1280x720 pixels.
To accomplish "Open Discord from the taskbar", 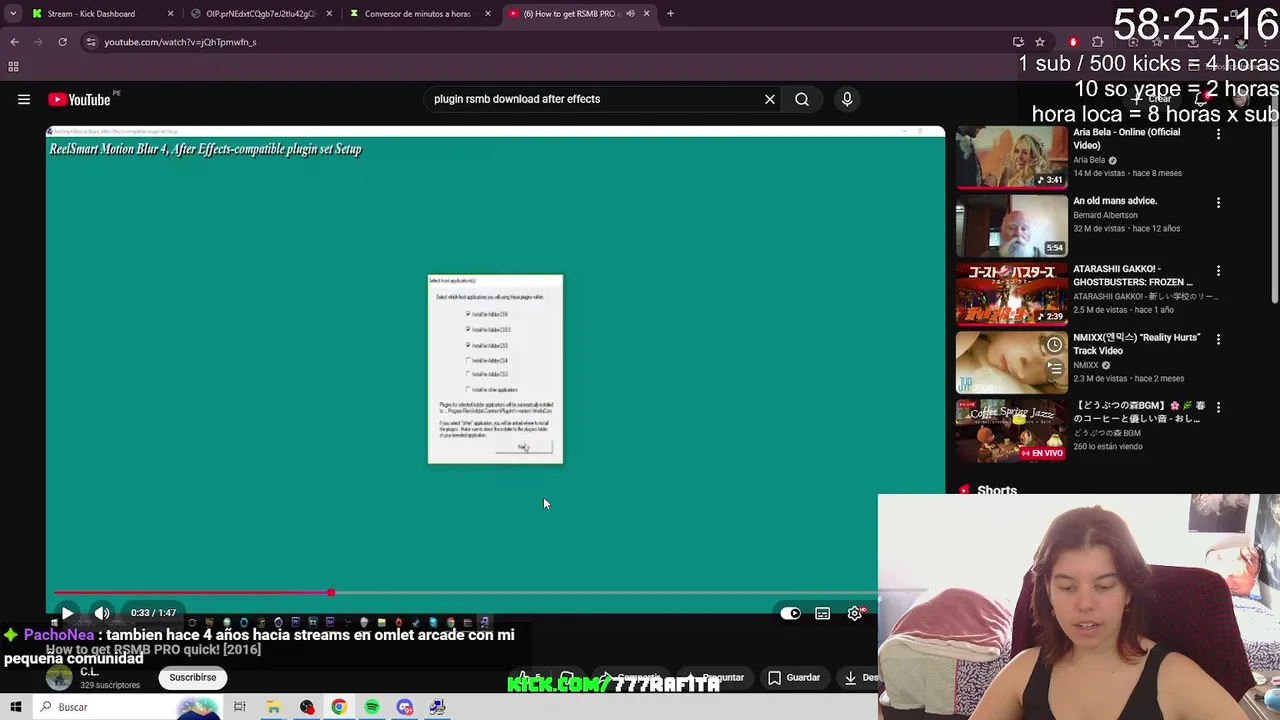I will point(405,707).
